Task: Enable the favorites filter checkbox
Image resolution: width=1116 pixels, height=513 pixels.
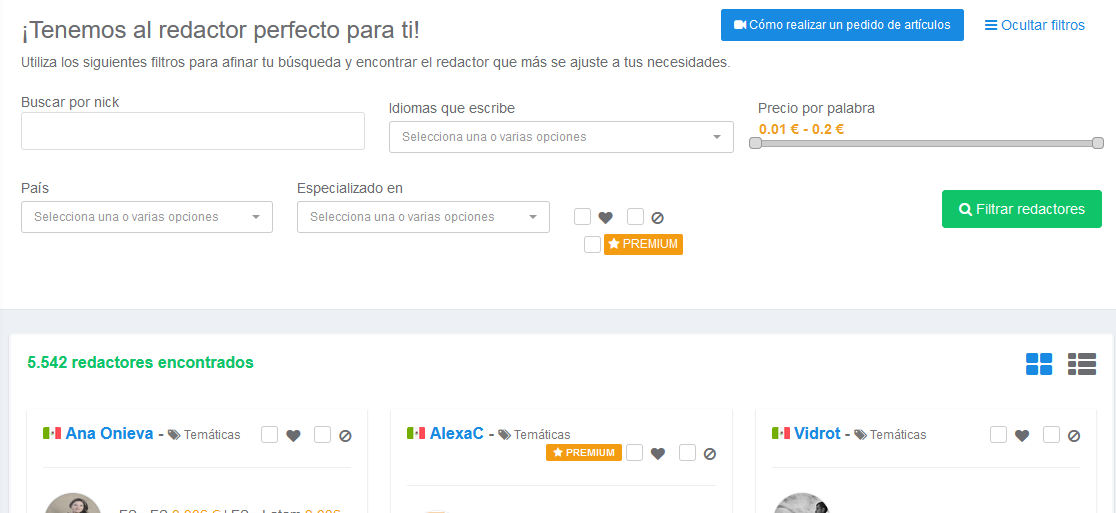Action: [582, 216]
